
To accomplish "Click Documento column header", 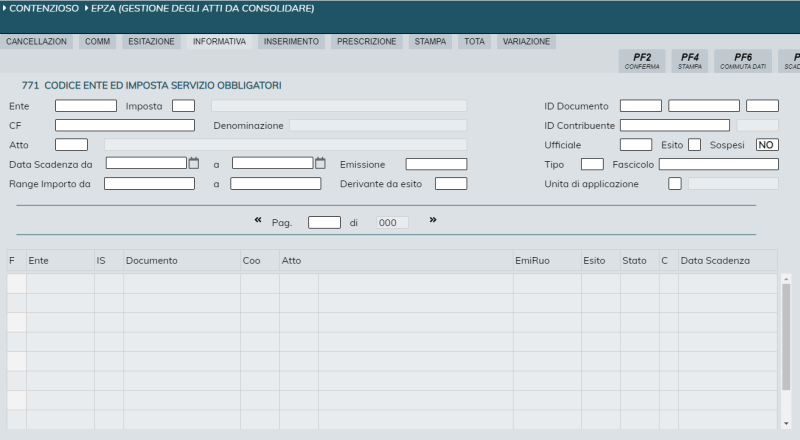I will point(182,260).
